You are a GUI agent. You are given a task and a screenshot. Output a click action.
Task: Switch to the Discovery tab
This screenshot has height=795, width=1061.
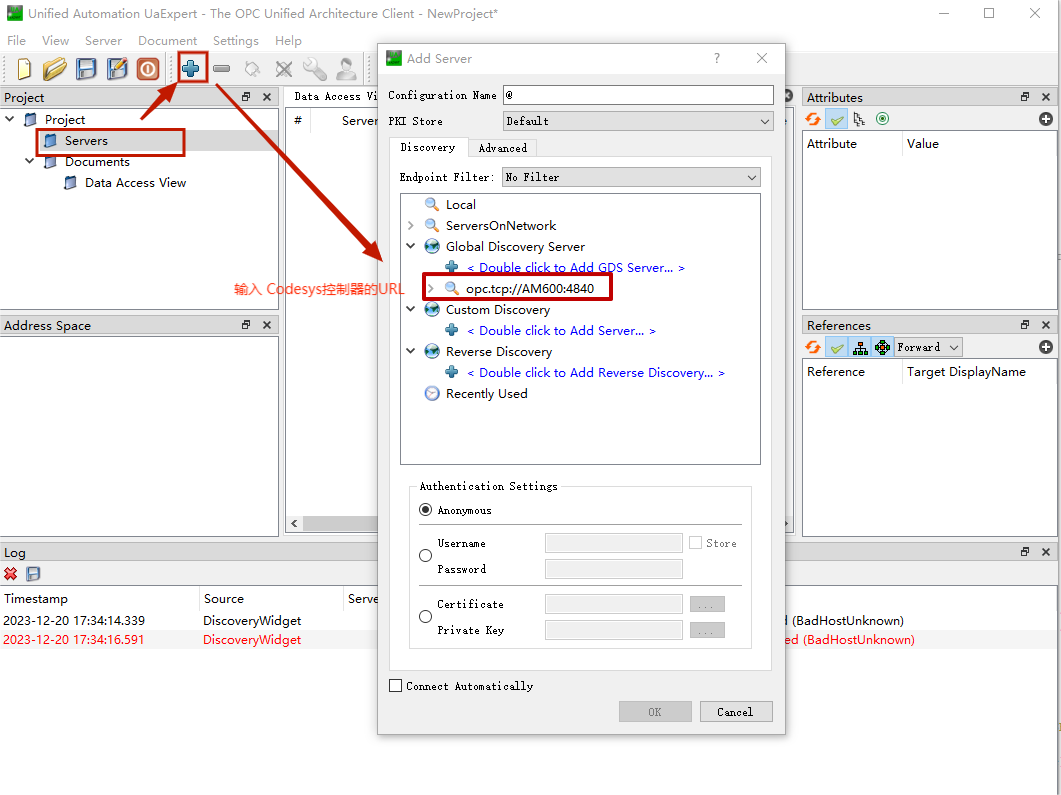(428, 147)
